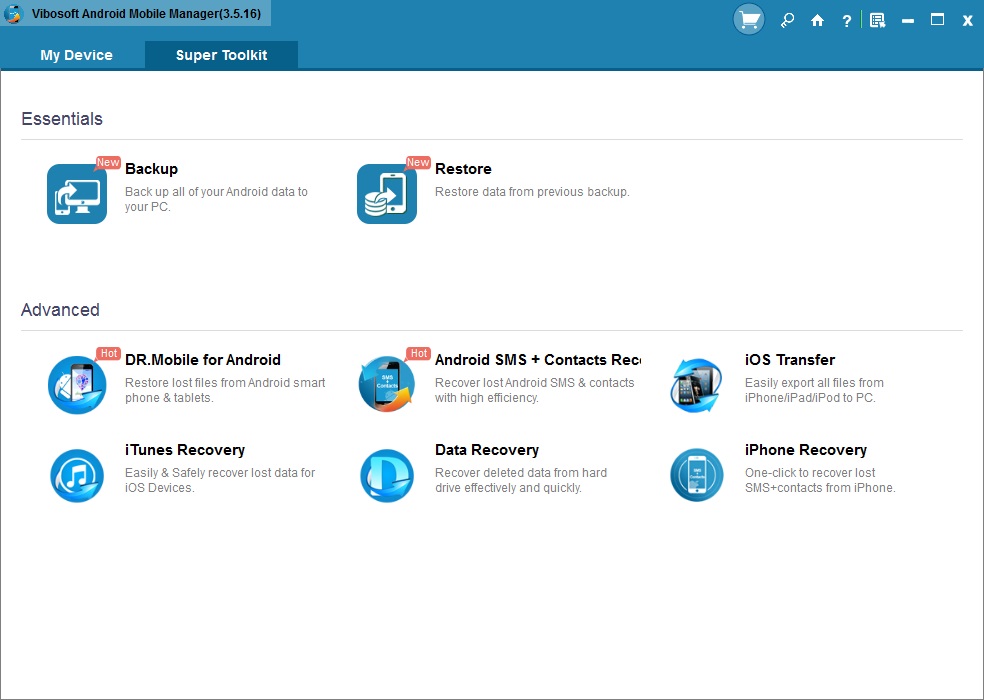Viewport: 984px width, 700px height.
Task: Open the Data Recovery icon
Action: pyautogui.click(x=387, y=475)
